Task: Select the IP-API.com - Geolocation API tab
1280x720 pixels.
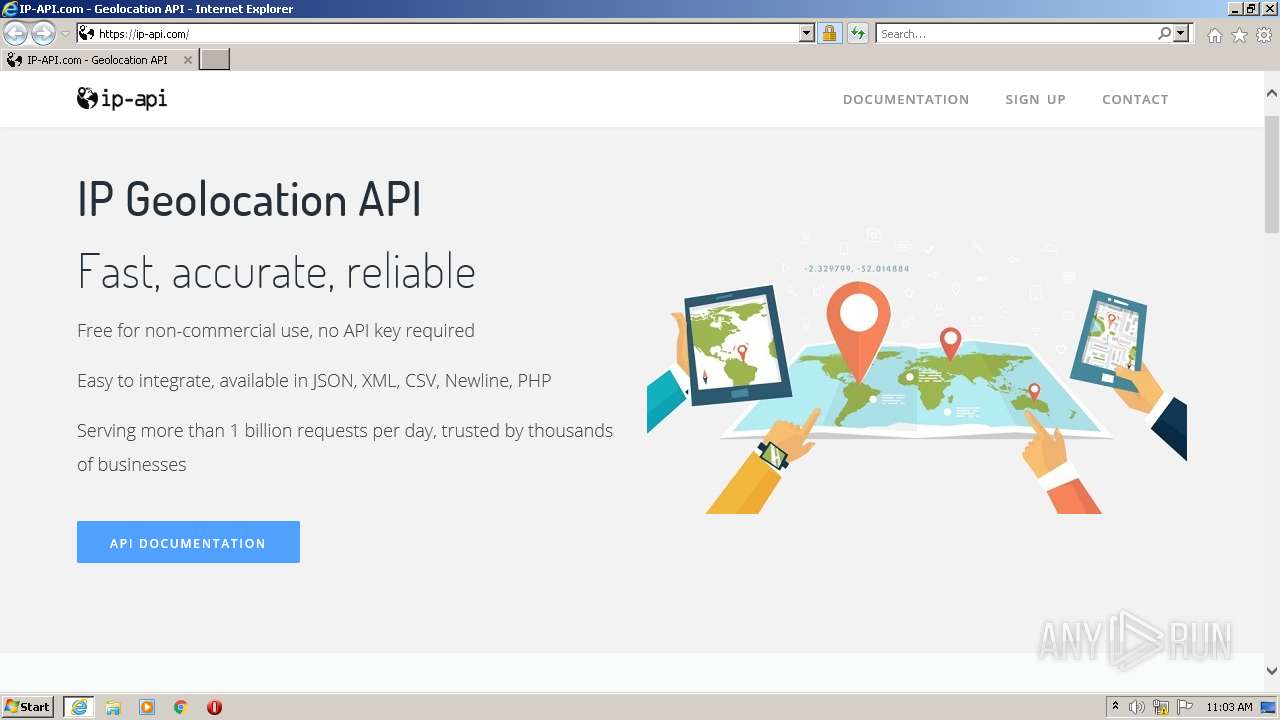Action: (x=98, y=60)
